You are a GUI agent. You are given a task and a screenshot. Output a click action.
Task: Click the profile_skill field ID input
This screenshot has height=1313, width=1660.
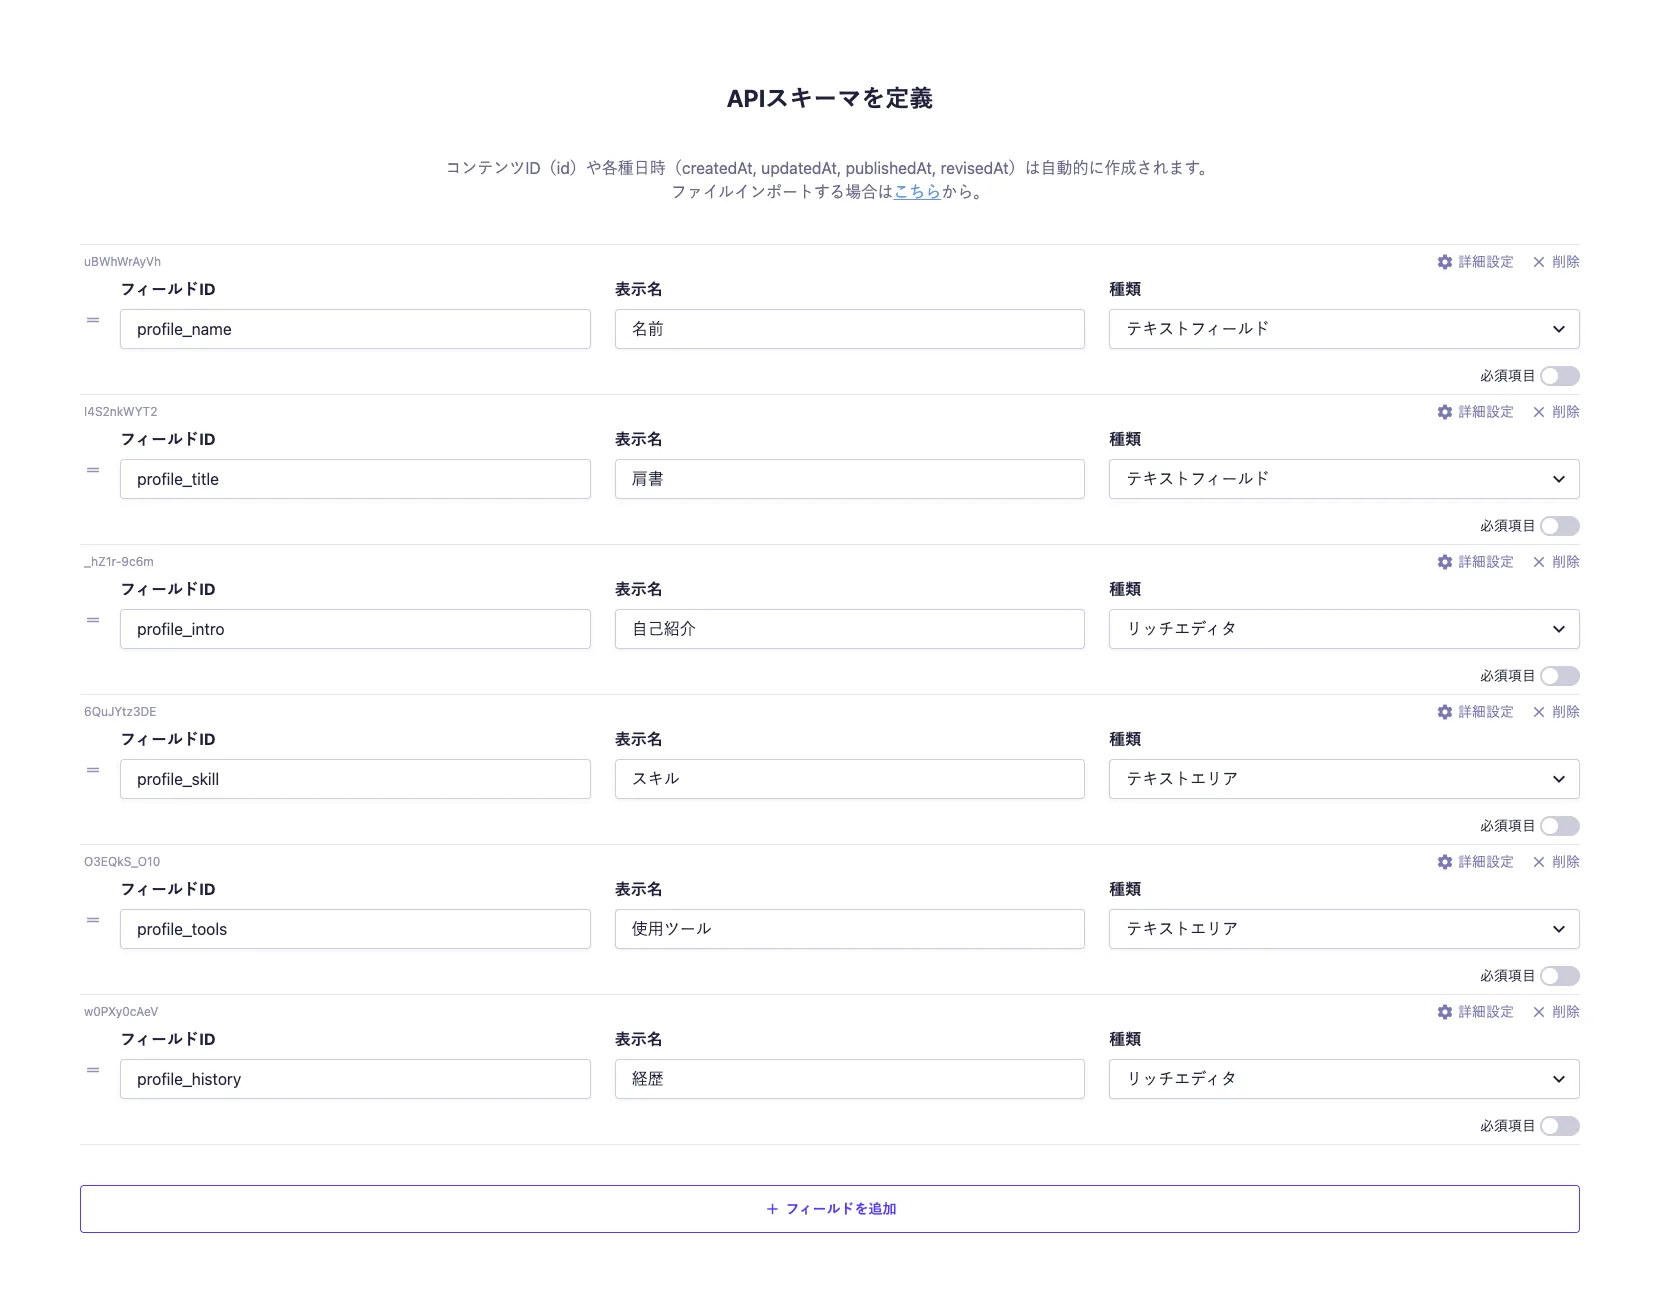[x=355, y=779]
